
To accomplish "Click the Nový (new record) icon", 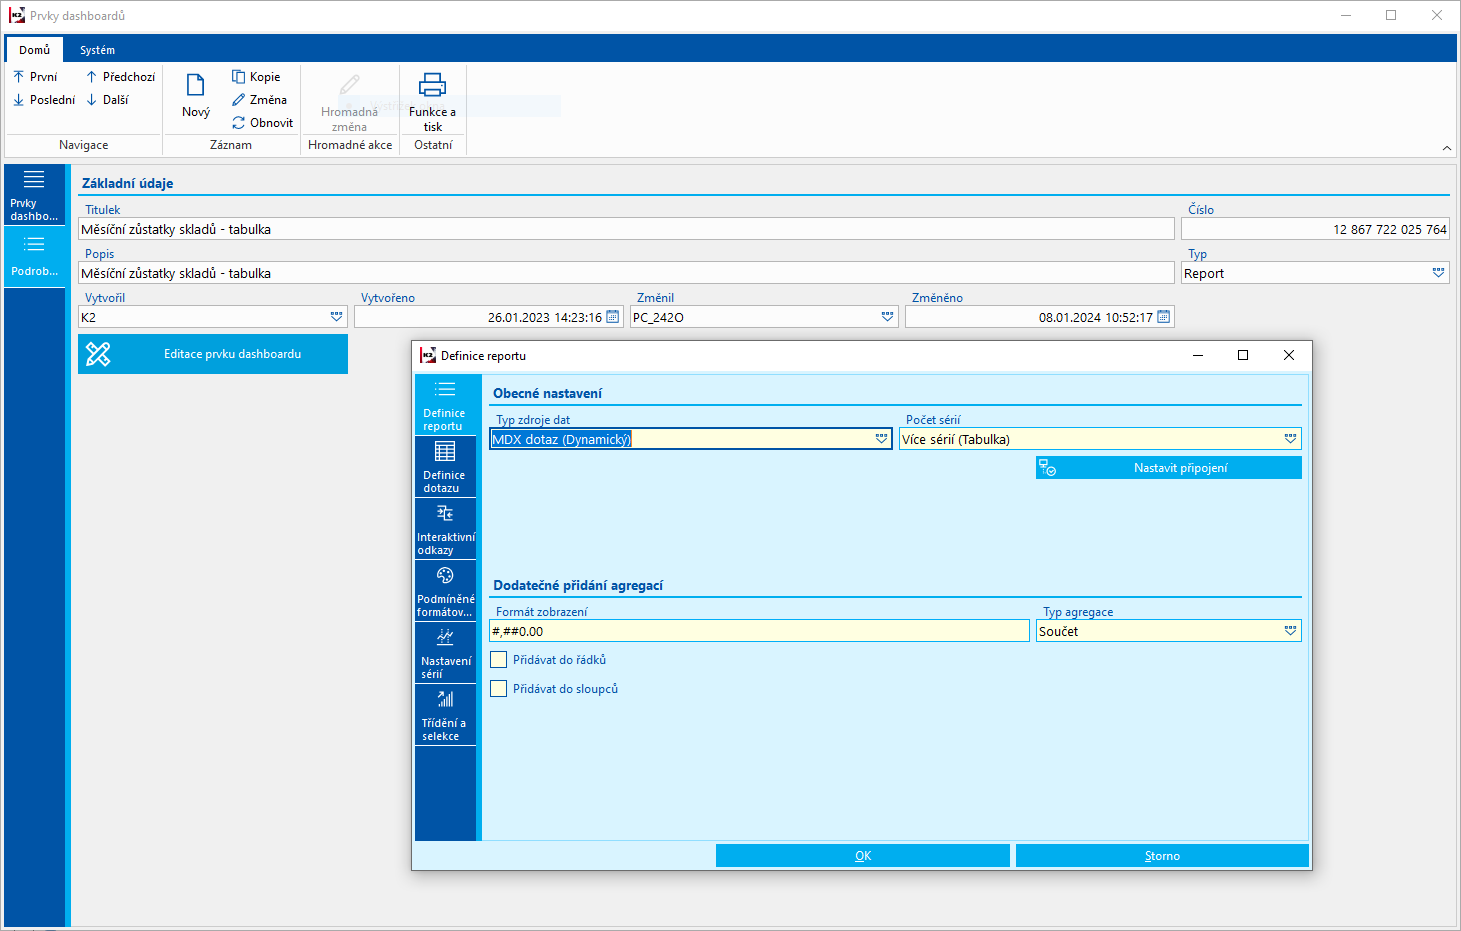I will (x=196, y=86).
